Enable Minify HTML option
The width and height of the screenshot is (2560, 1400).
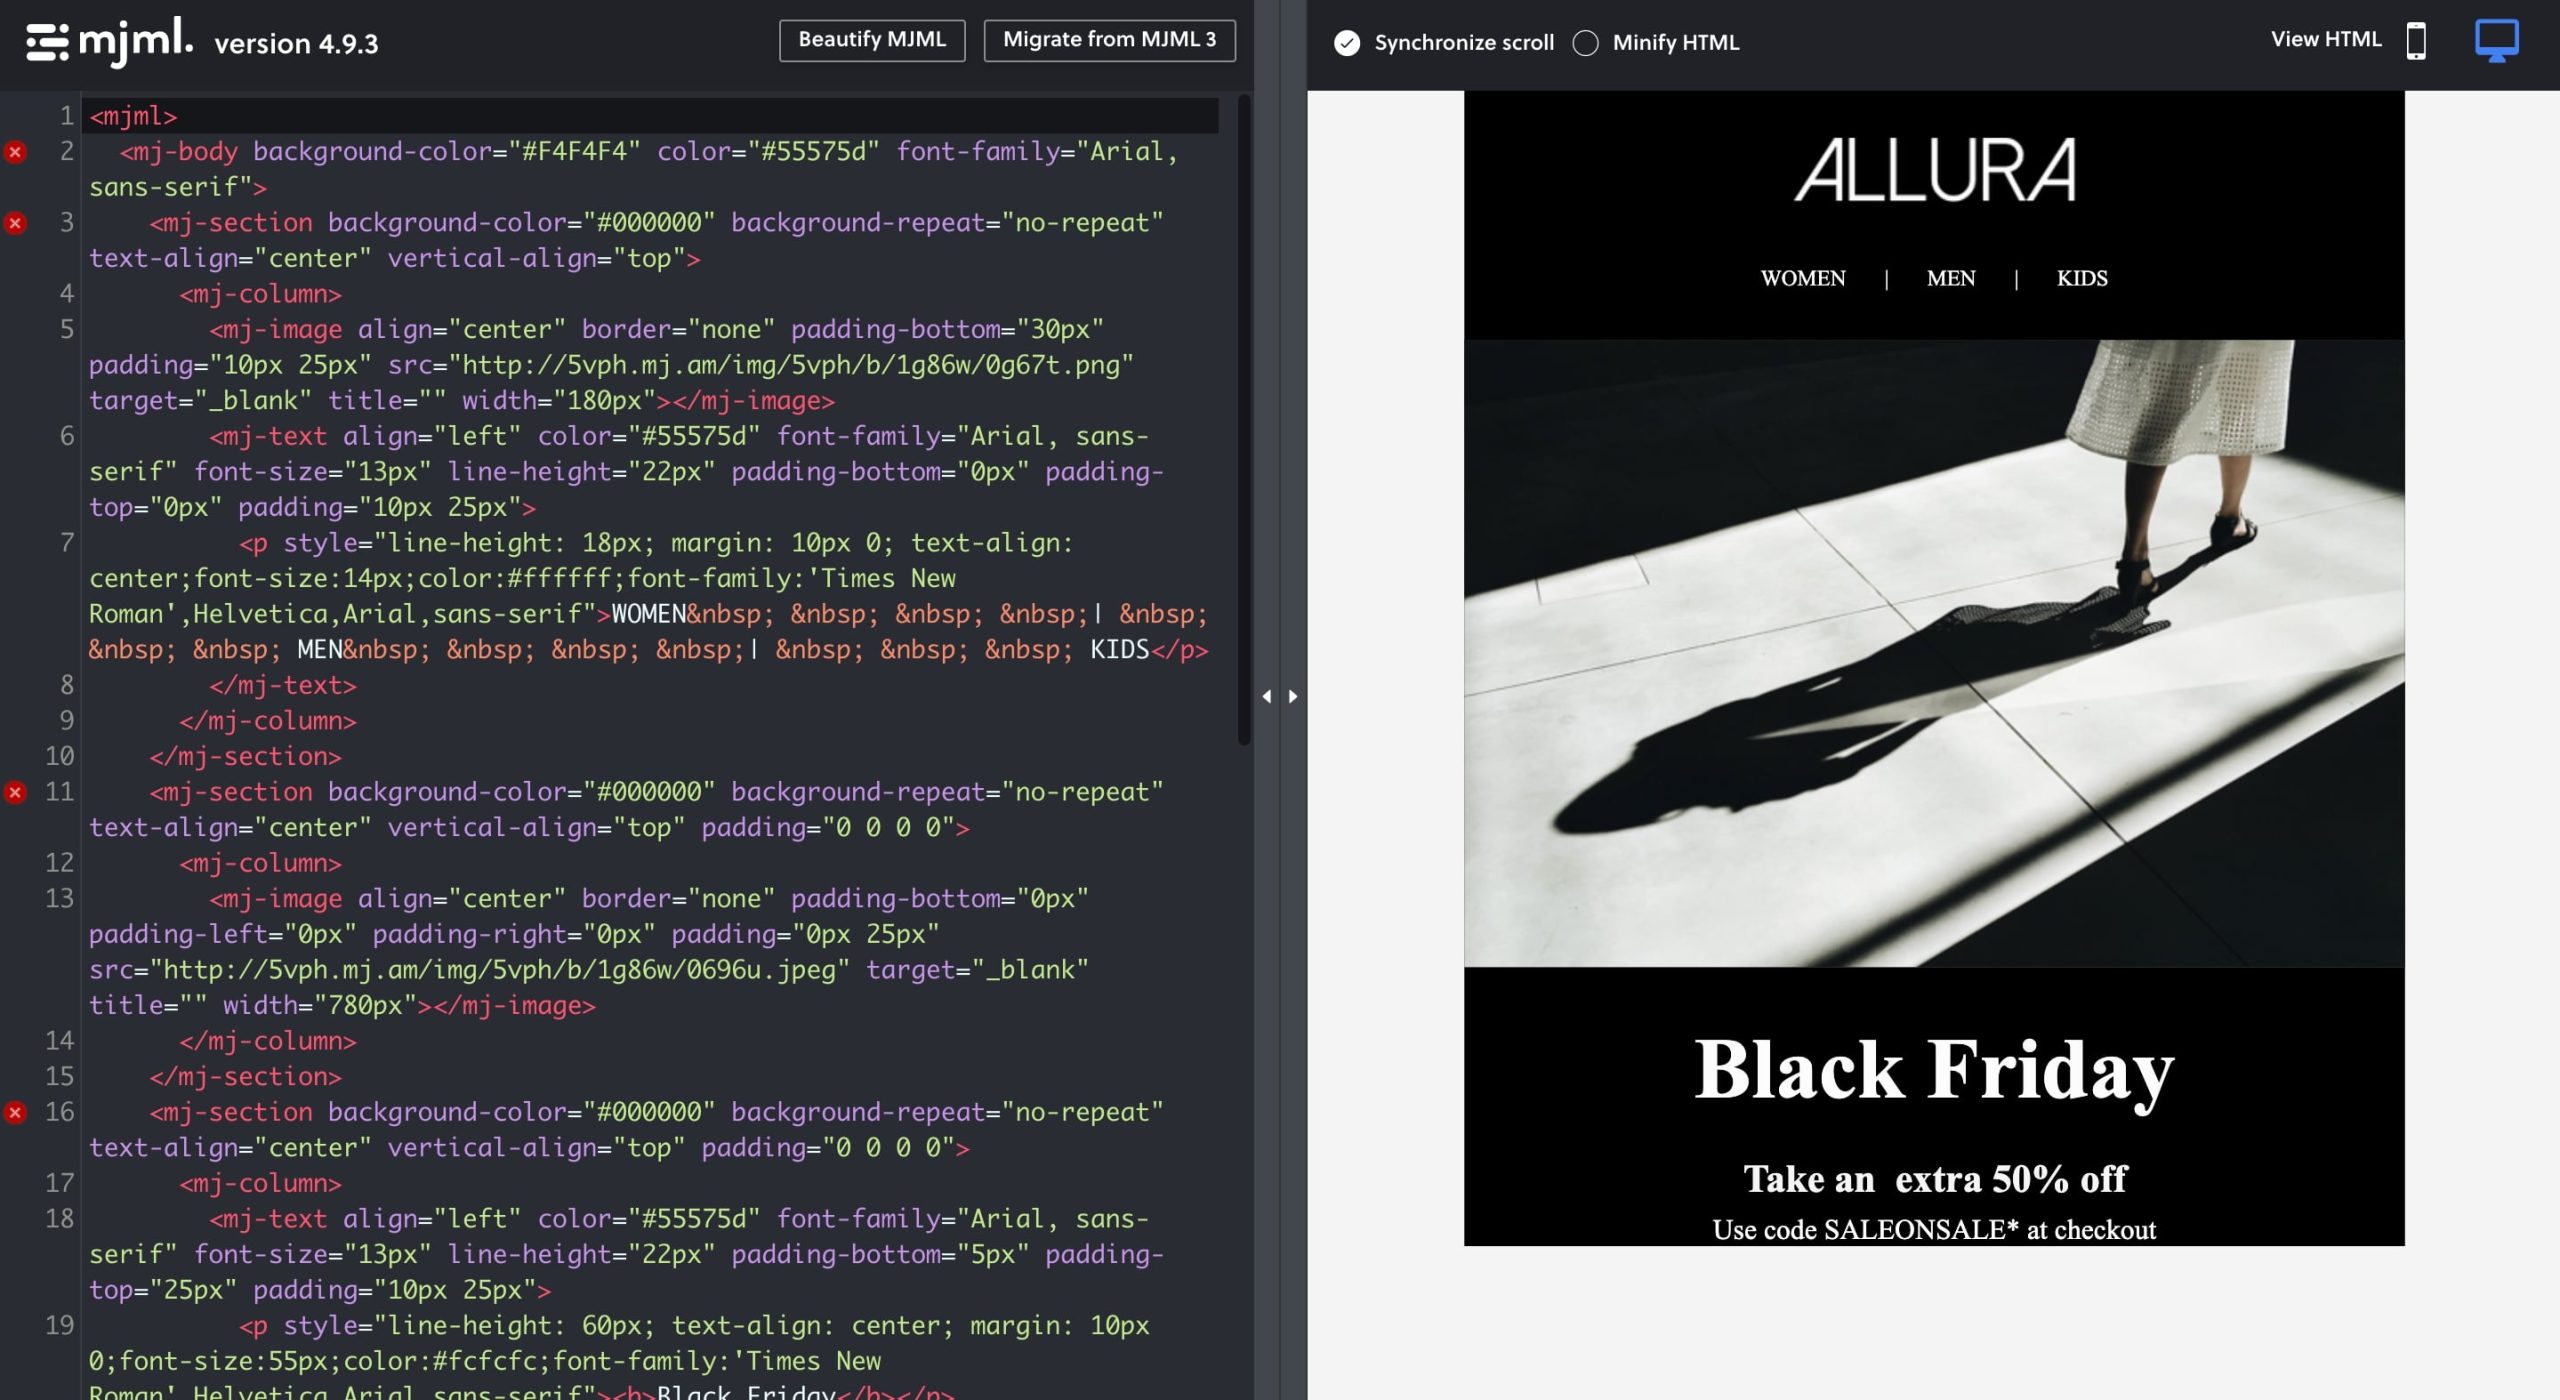click(x=1656, y=42)
